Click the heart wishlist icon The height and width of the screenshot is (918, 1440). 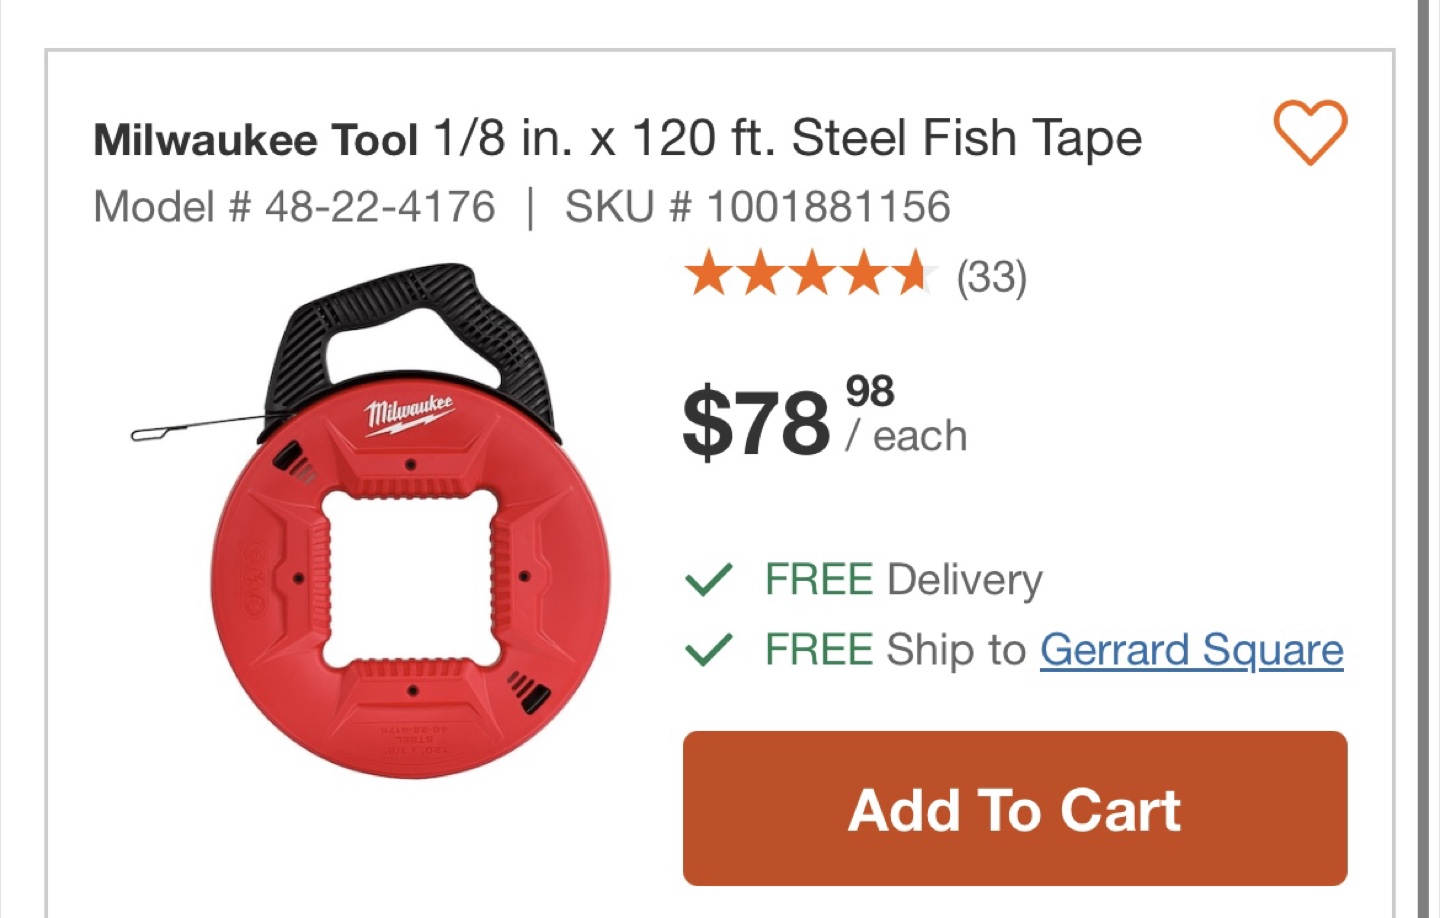coord(1309,131)
